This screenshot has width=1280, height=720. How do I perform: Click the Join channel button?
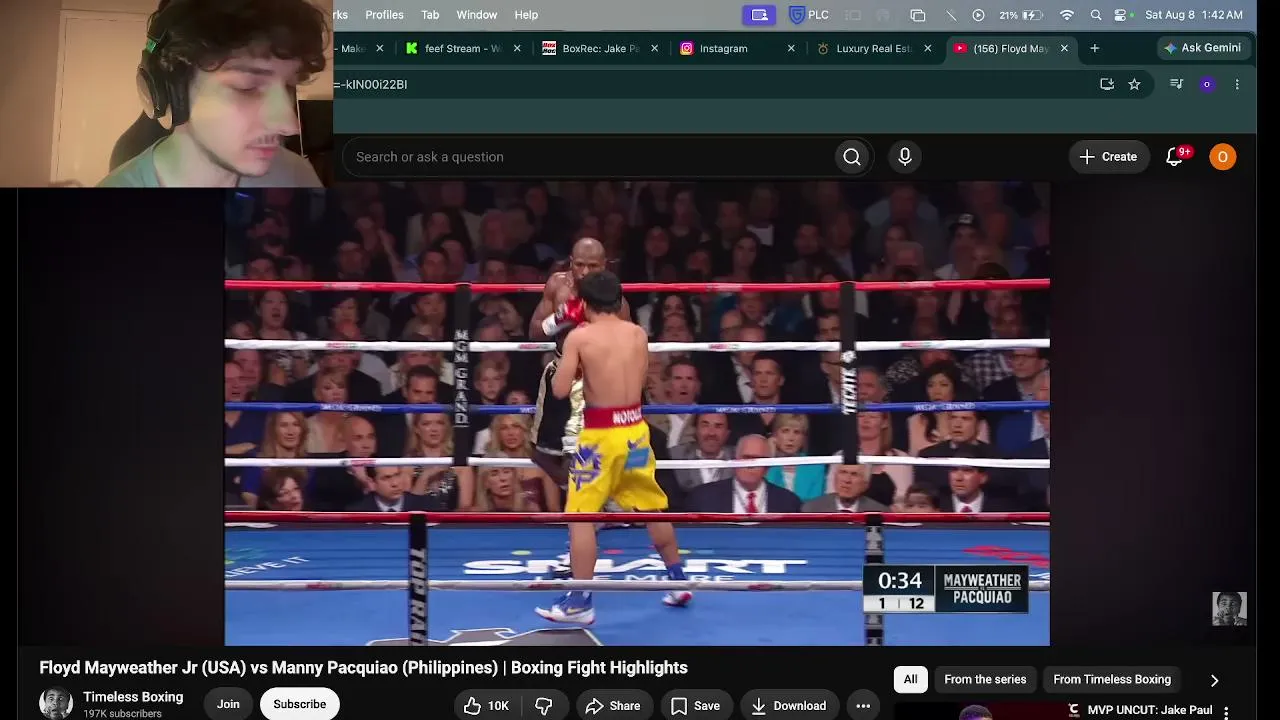tap(228, 704)
